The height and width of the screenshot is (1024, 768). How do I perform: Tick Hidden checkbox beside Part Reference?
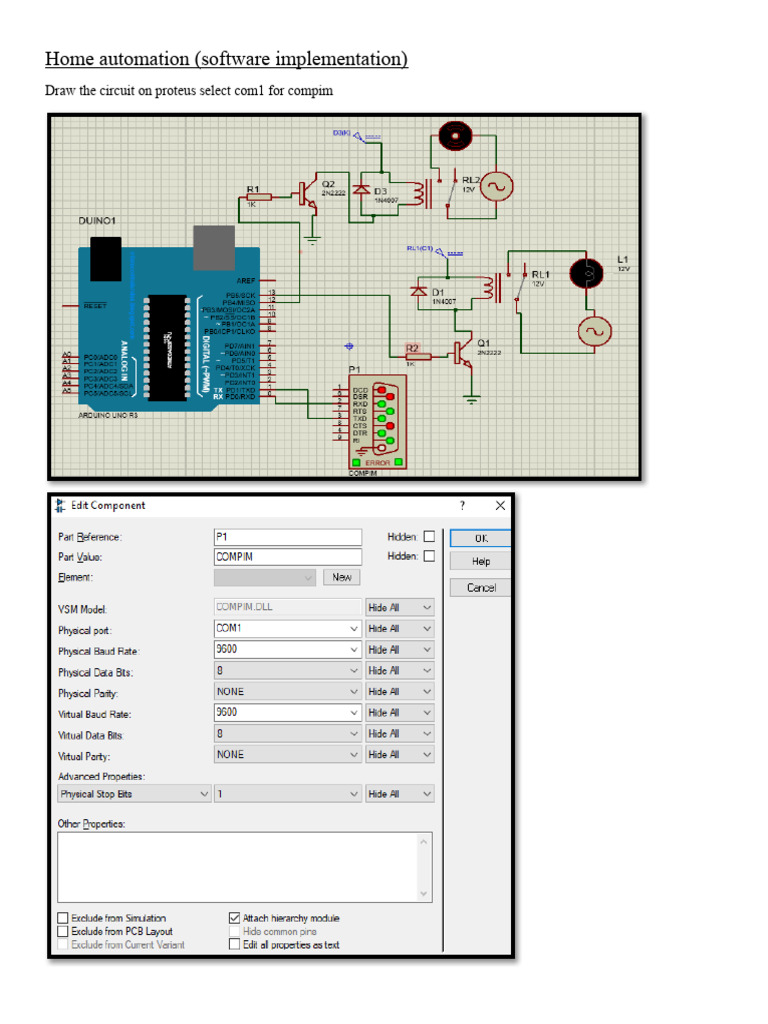coord(429,536)
